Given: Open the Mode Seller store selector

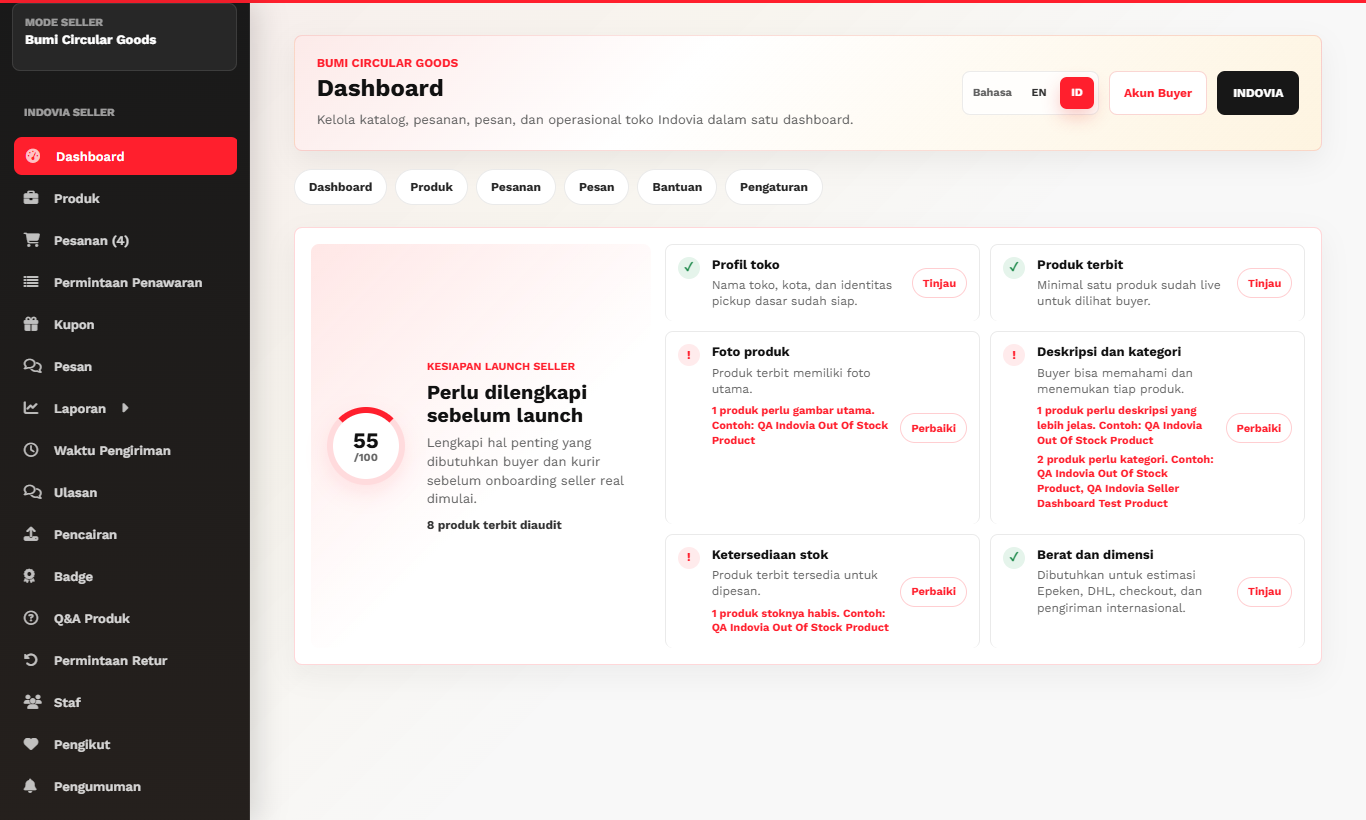Looking at the screenshot, I should pos(124,37).
